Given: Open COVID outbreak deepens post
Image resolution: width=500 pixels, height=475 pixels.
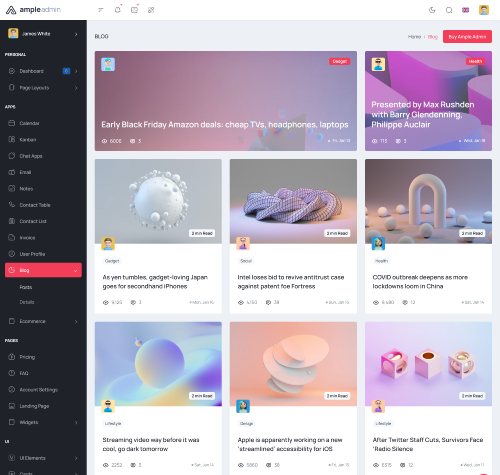Looking at the screenshot, I should 420,282.
